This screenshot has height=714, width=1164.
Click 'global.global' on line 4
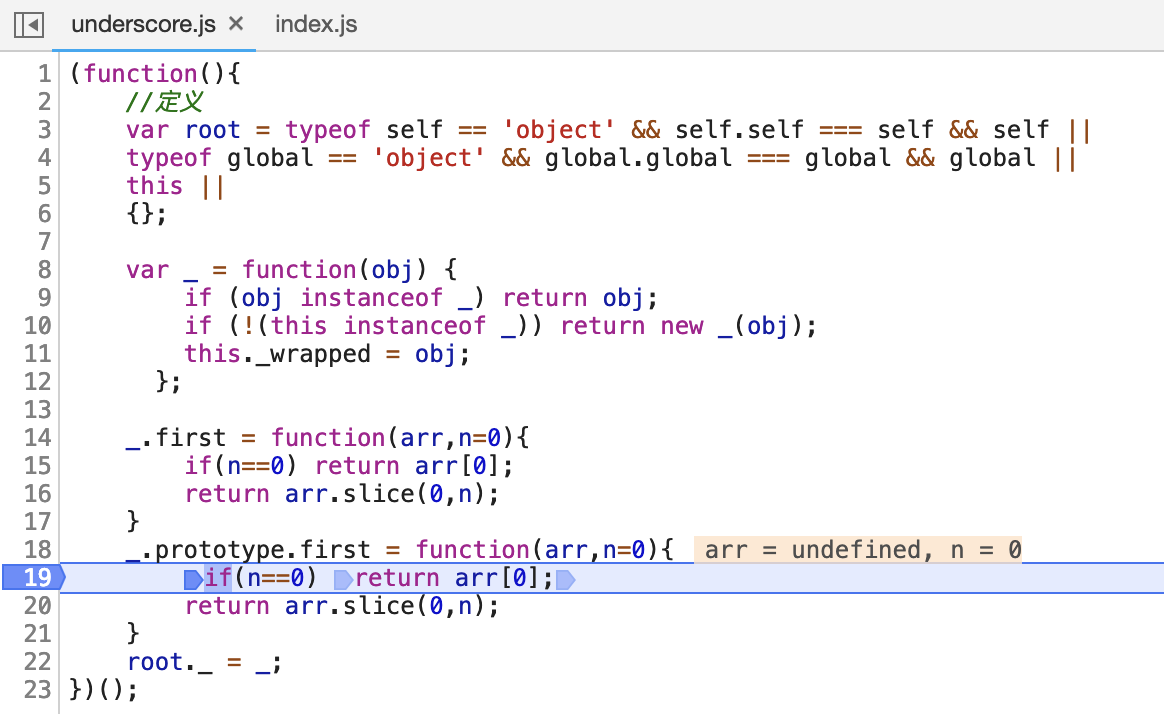(x=638, y=158)
